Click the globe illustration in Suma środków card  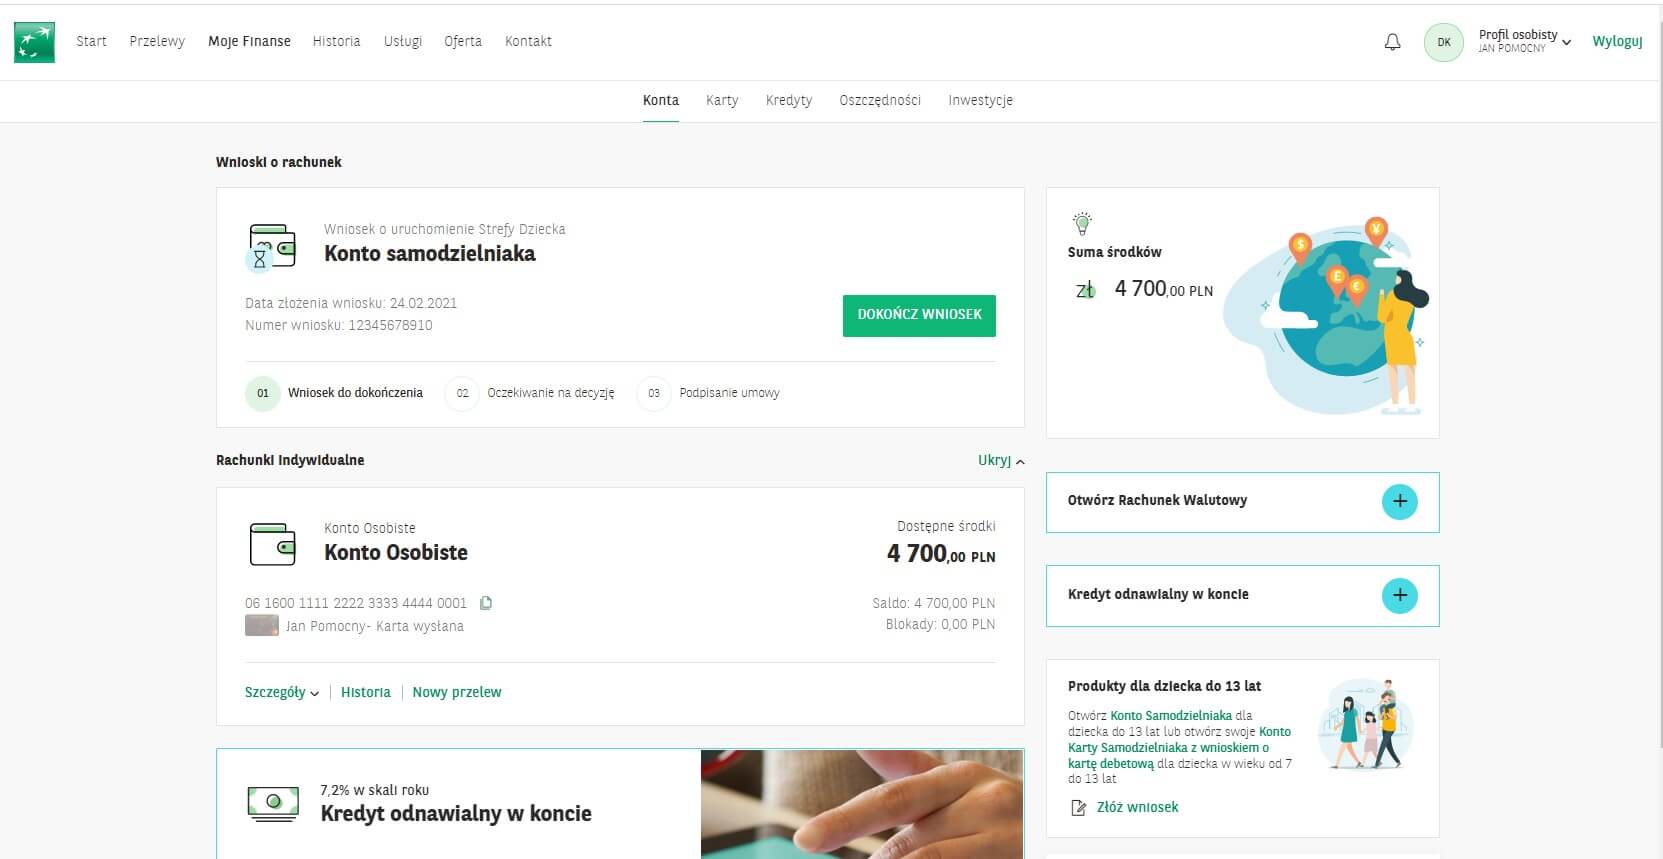point(1327,316)
